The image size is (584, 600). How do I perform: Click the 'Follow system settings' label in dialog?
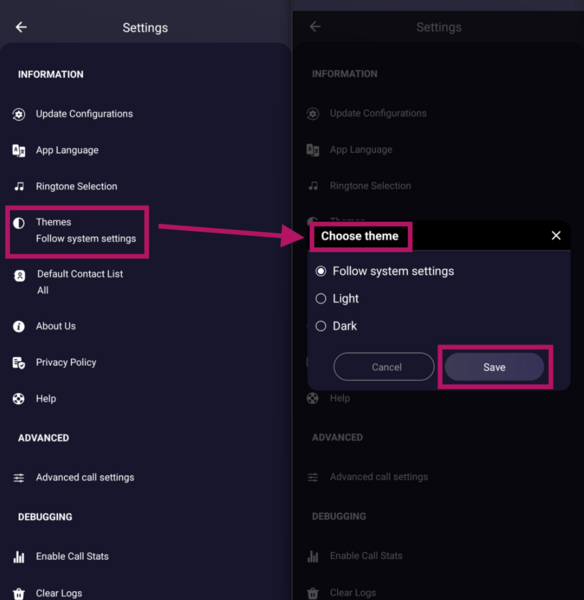pyautogui.click(x=393, y=272)
